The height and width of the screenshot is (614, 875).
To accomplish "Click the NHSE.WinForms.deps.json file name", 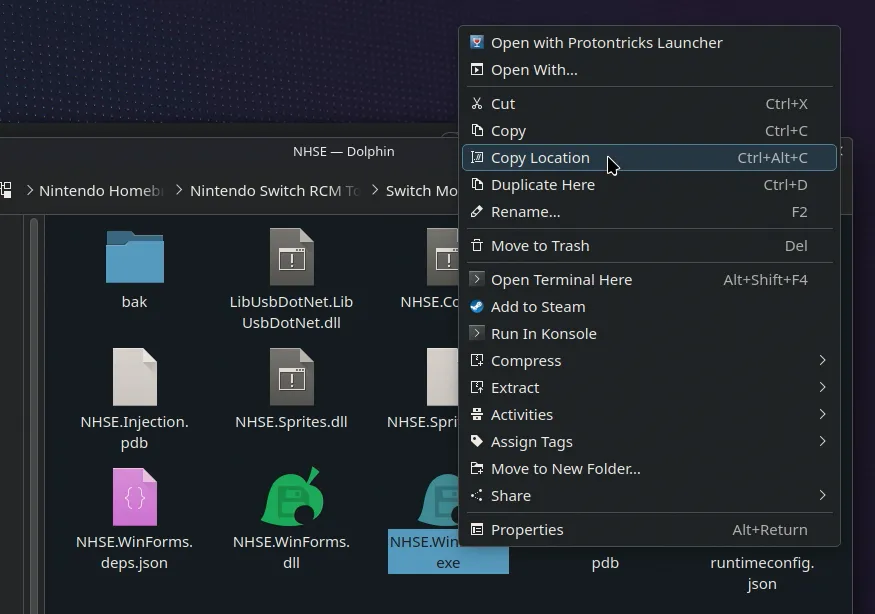I will coord(134,552).
